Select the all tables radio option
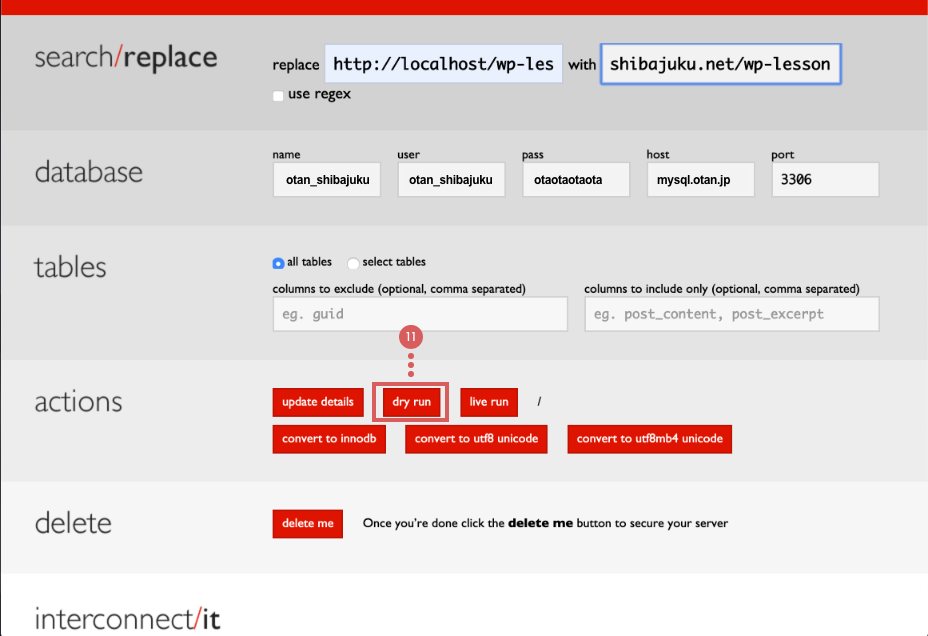The width and height of the screenshot is (928, 636). click(x=278, y=263)
